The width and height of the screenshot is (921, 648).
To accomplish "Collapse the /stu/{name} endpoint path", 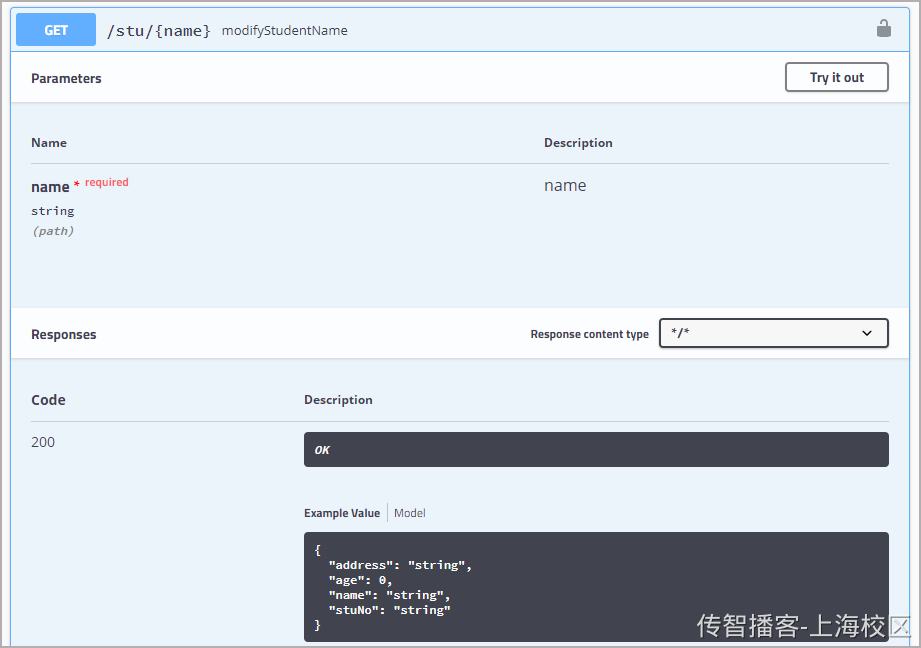I will click(158, 31).
